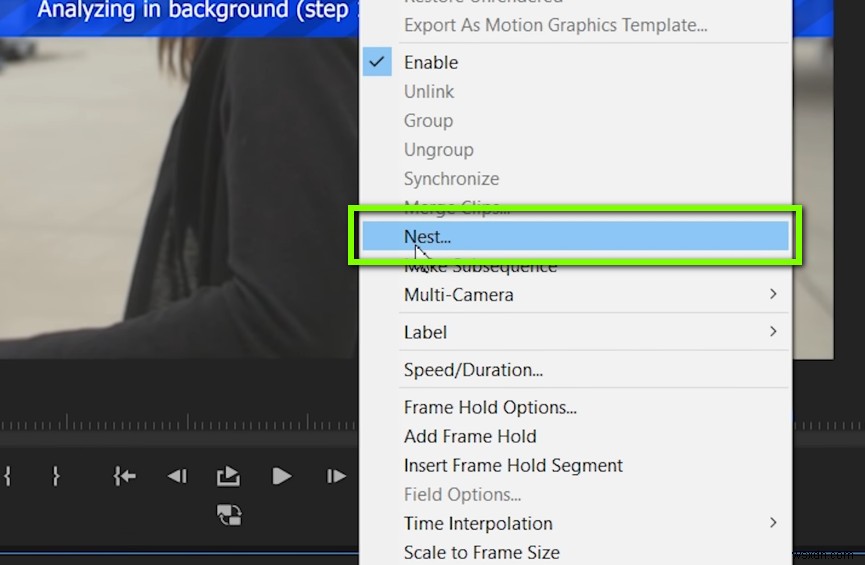Click the Make Subsequence entry
865x565 pixels.
[x=575, y=266]
